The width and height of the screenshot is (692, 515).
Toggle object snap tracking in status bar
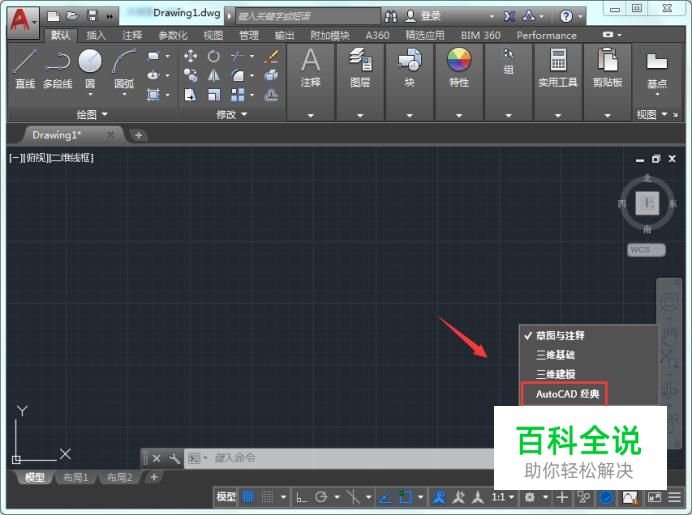coord(385,497)
